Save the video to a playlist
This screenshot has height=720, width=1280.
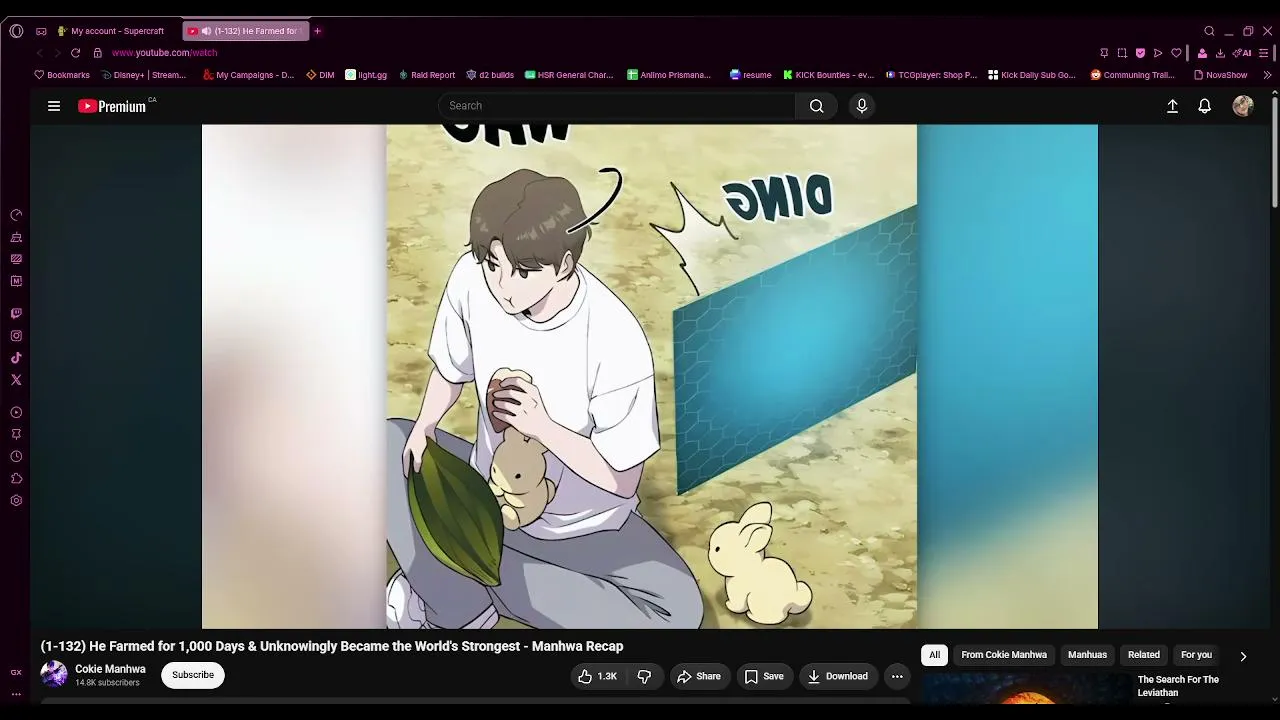tap(764, 676)
